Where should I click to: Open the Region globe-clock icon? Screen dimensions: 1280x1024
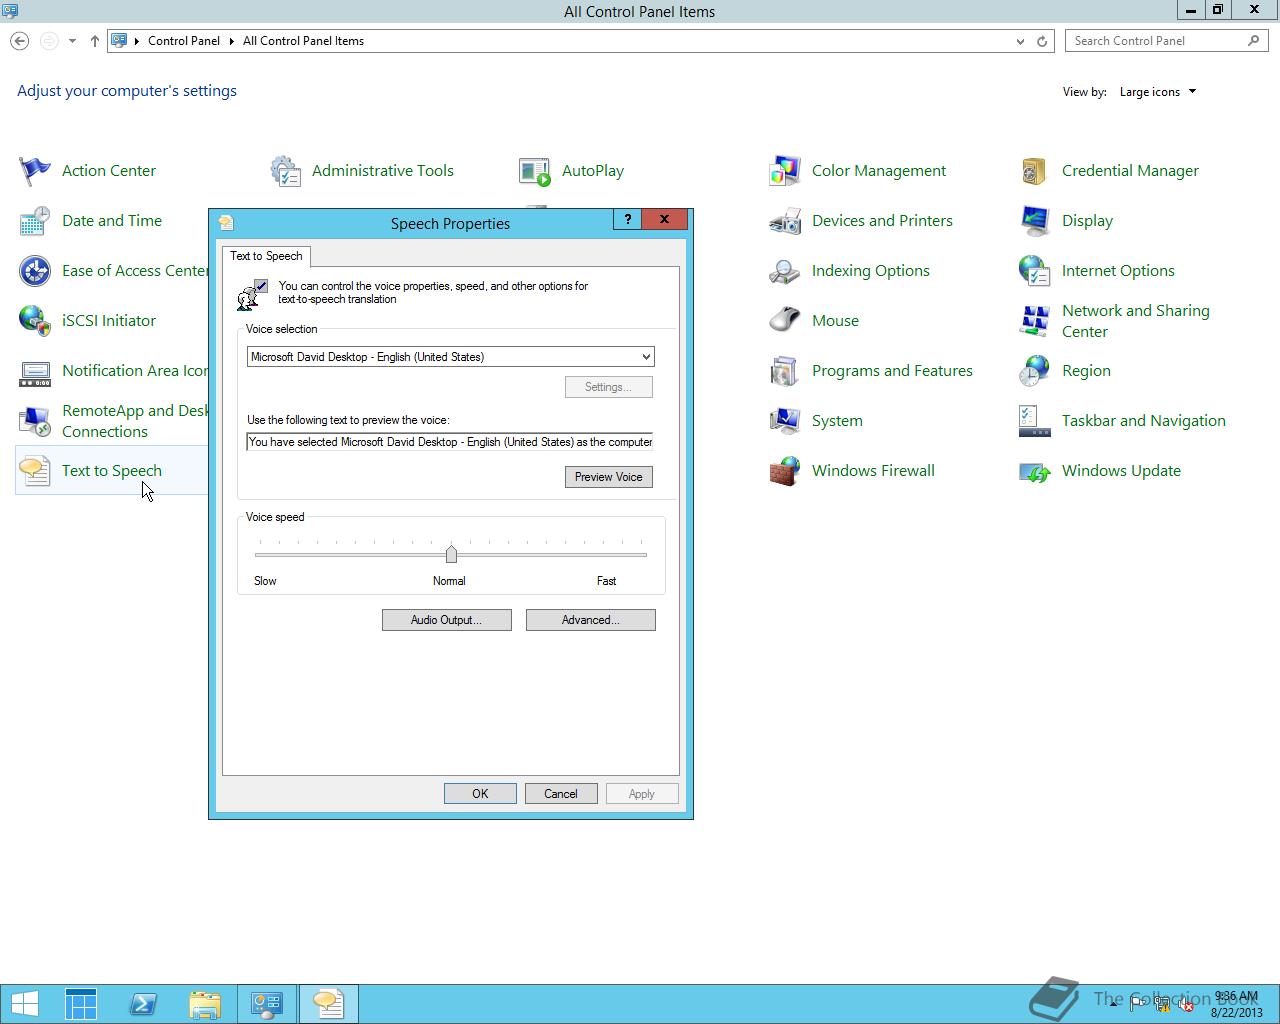tap(1035, 371)
